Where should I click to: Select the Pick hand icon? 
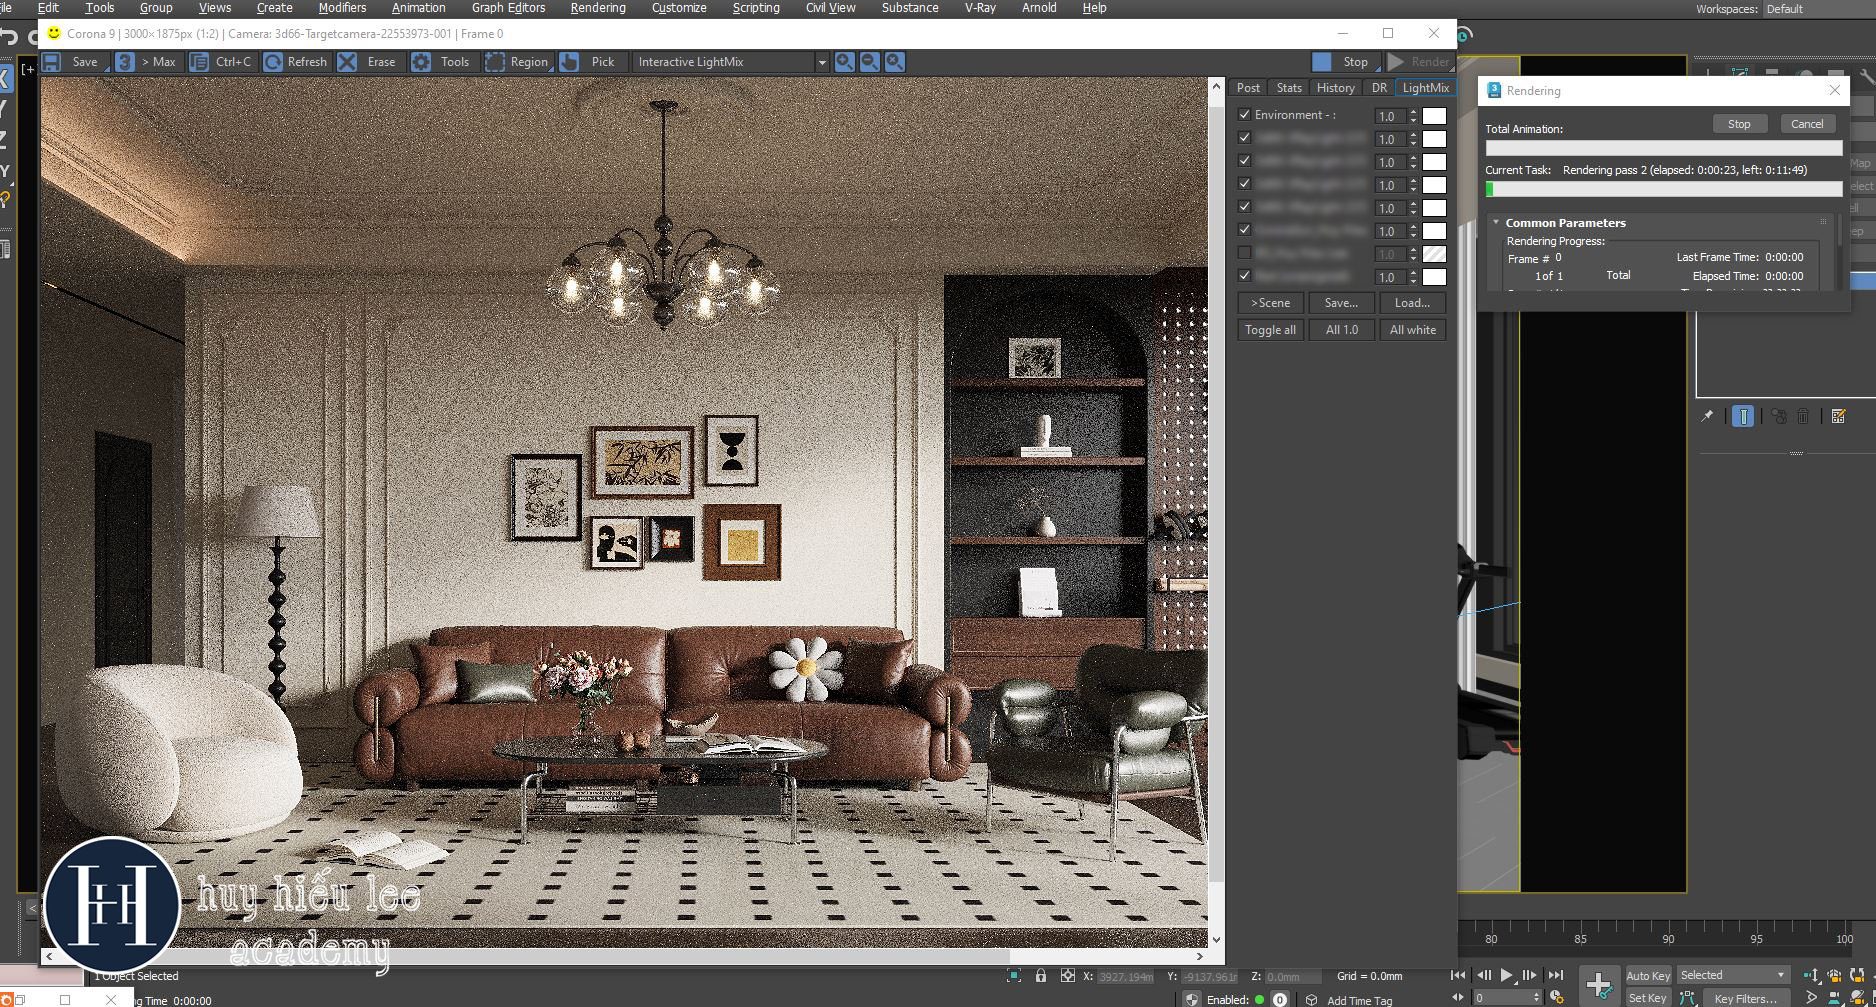pos(569,62)
